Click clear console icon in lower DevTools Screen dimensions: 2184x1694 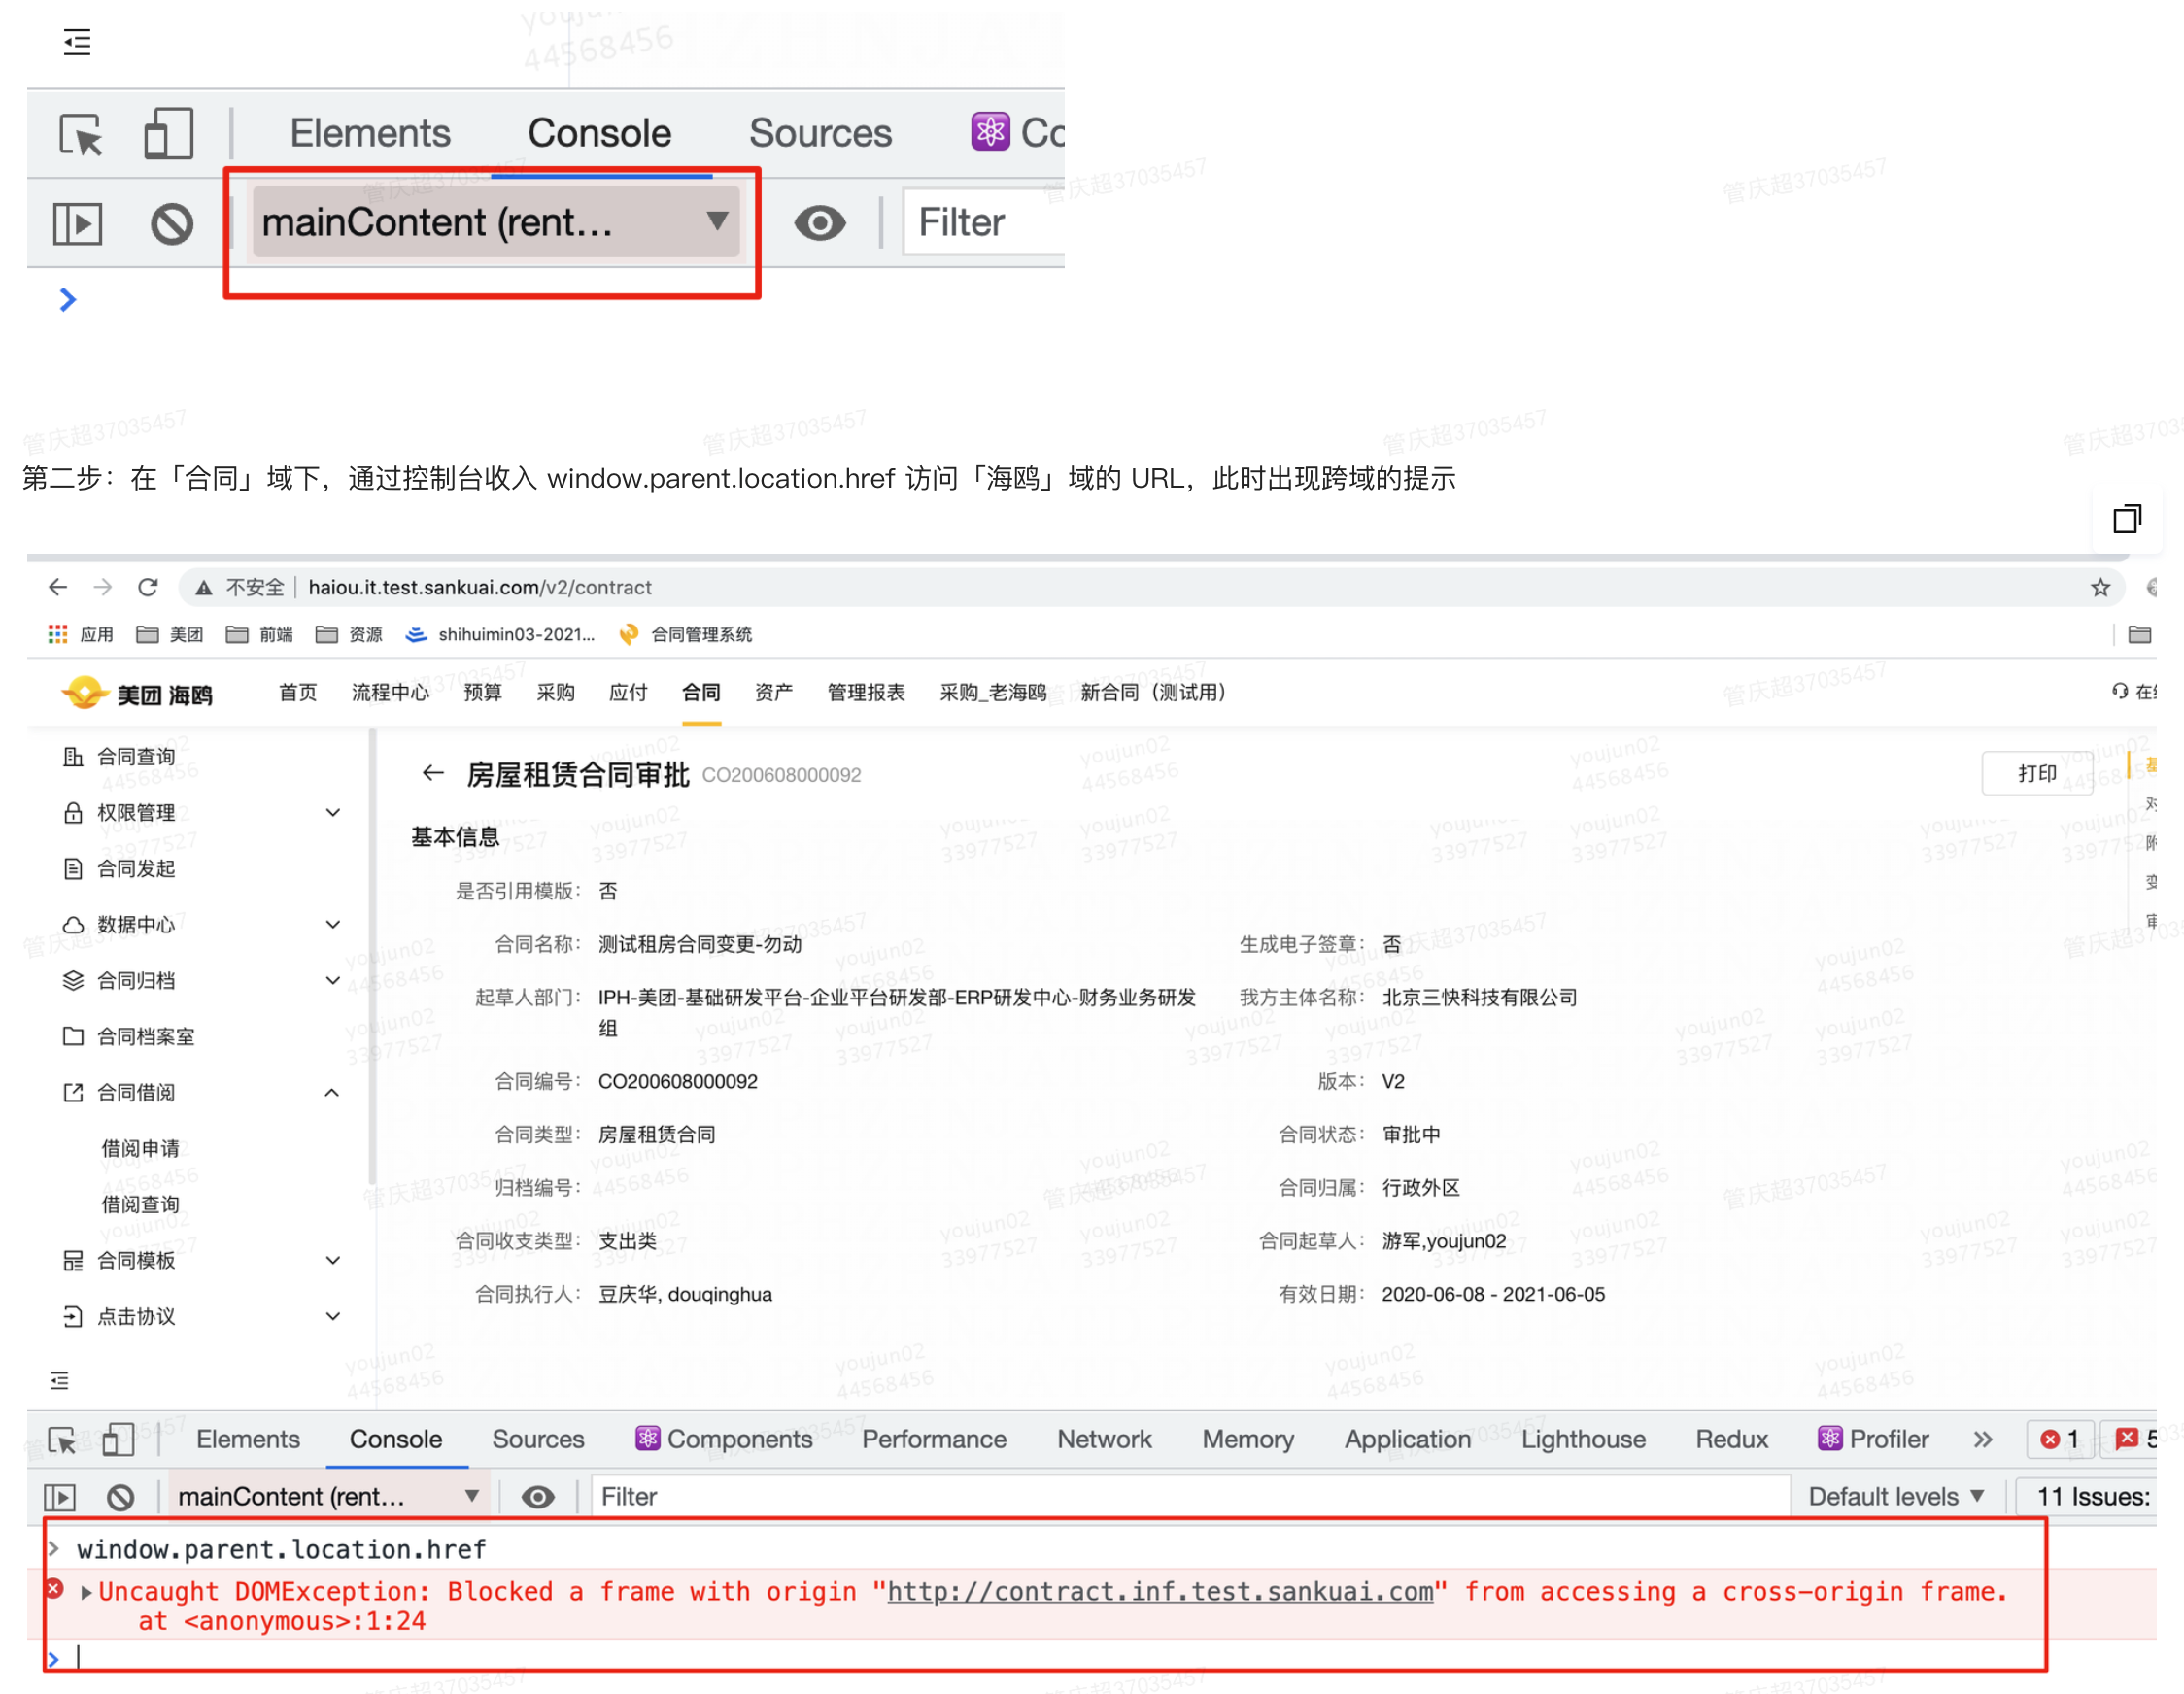tap(120, 1496)
